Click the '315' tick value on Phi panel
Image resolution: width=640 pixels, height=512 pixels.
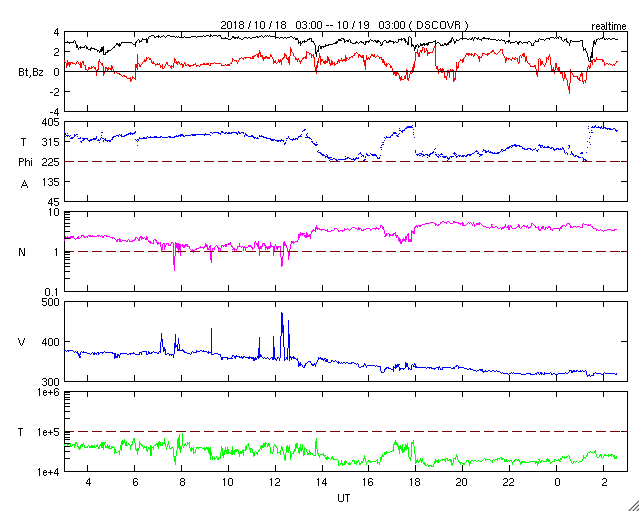[51, 142]
